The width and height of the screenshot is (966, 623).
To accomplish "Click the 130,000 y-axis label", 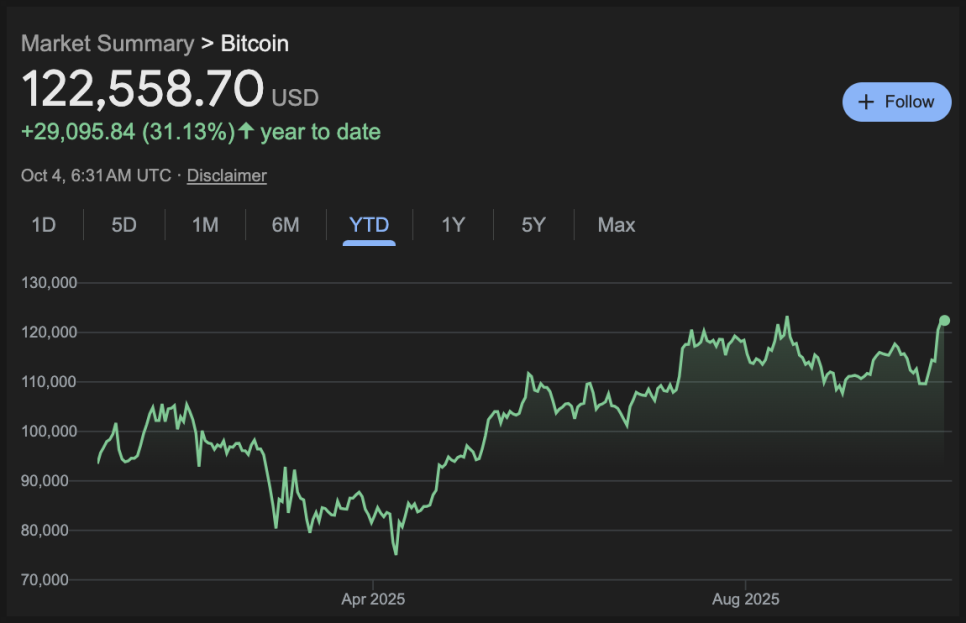I will (50, 282).
